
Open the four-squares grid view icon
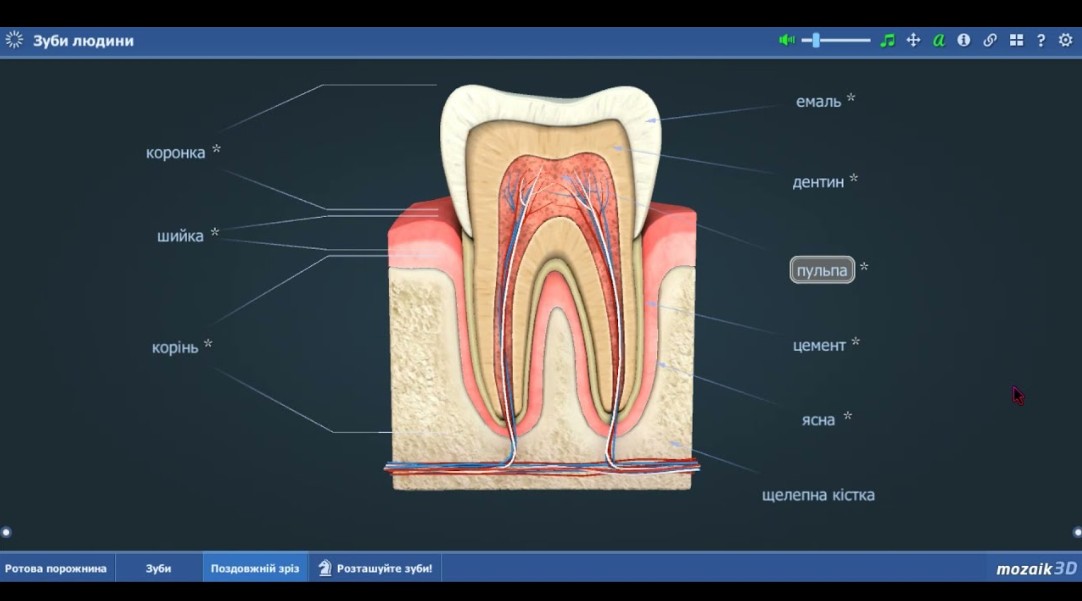pos(1016,40)
